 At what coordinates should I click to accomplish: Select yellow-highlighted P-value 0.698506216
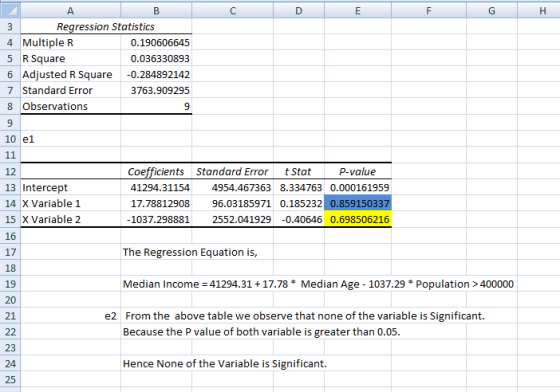coord(358,219)
